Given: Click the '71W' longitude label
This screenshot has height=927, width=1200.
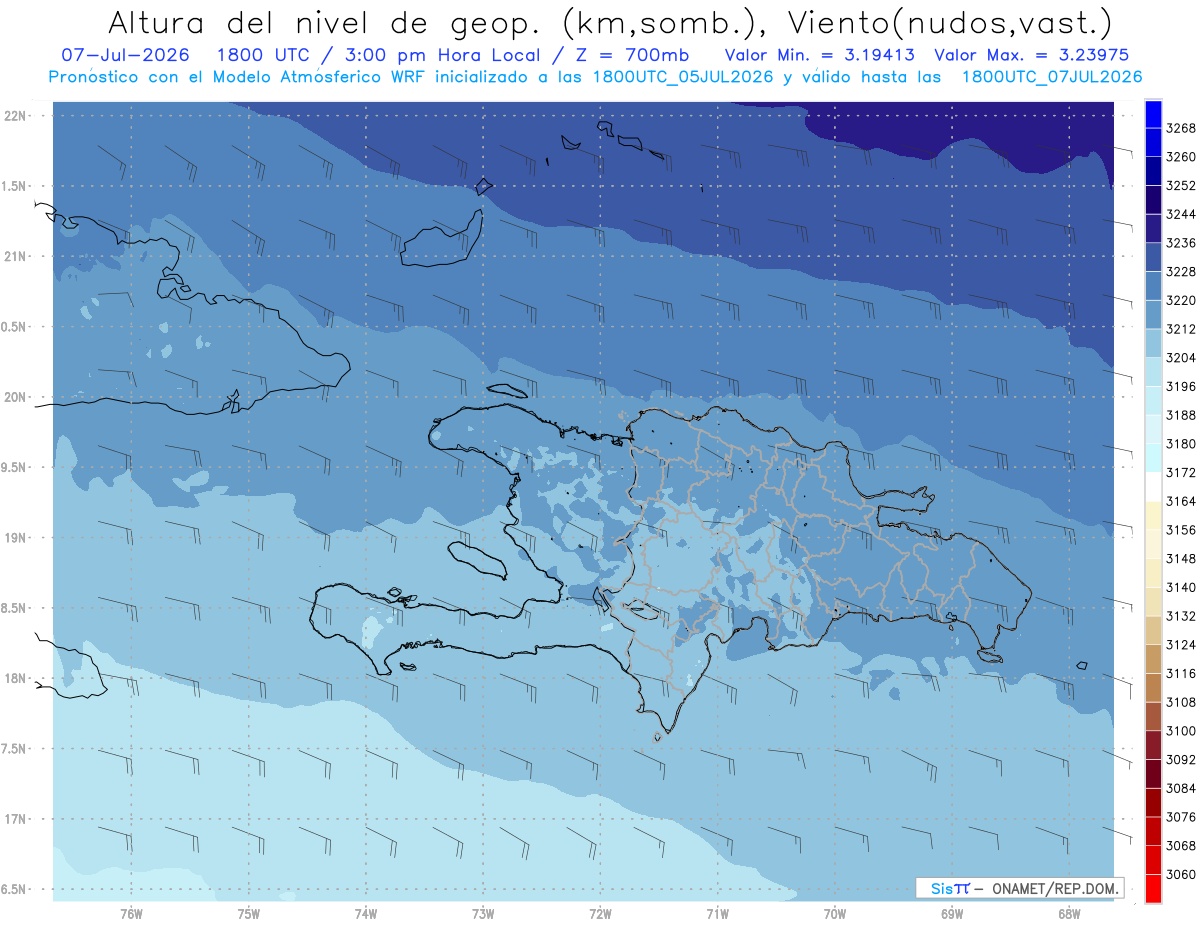Looking at the screenshot, I should (x=717, y=914).
